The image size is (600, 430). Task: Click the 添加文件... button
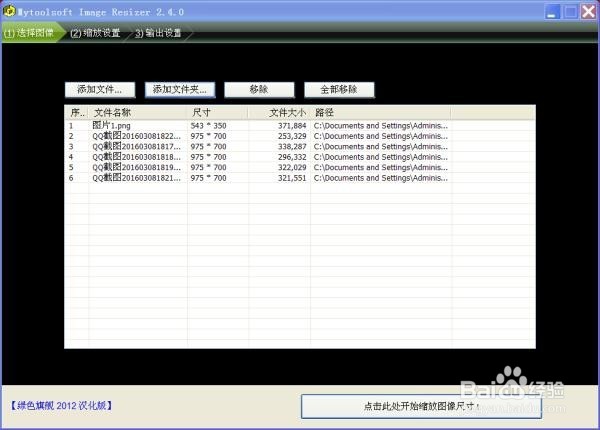pos(100,90)
